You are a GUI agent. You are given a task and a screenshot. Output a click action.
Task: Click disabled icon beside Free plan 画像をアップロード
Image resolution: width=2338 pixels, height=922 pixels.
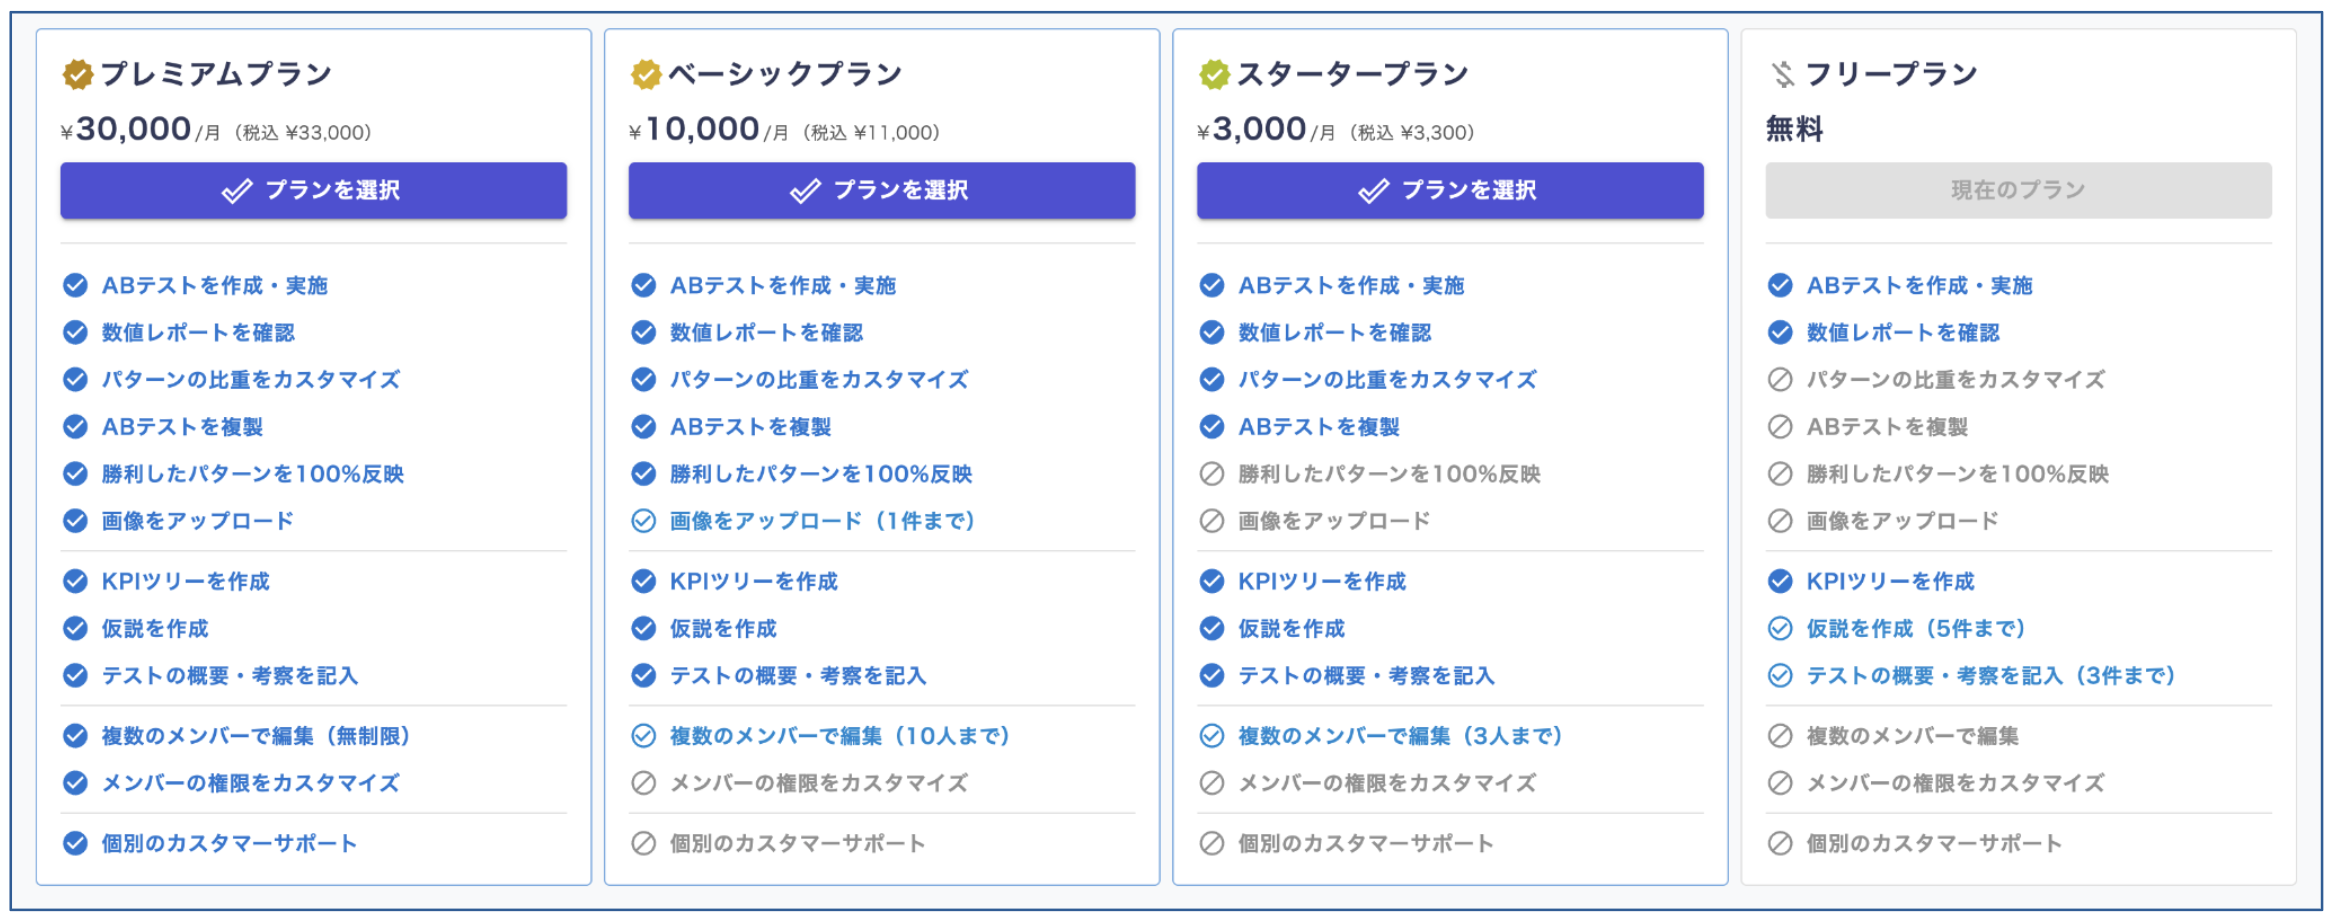coord(1780,521)
